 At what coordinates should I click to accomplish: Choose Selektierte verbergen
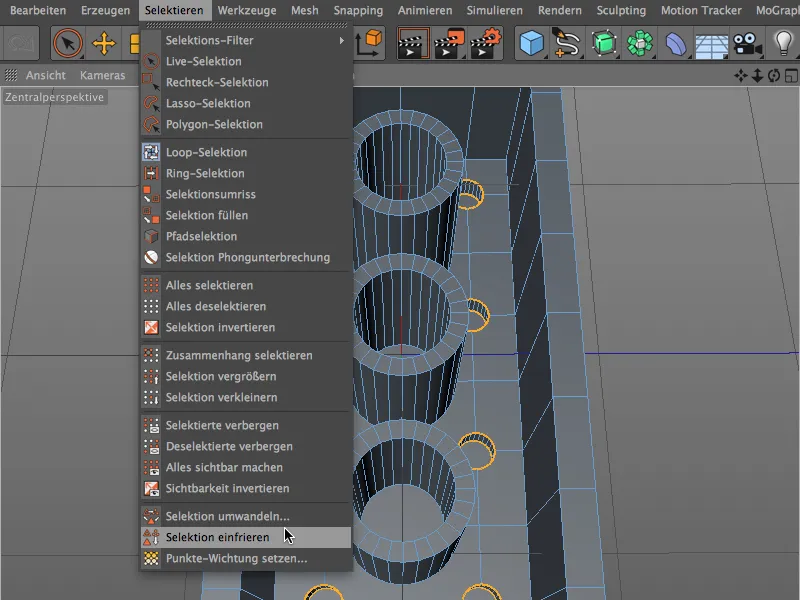point(246,425)
